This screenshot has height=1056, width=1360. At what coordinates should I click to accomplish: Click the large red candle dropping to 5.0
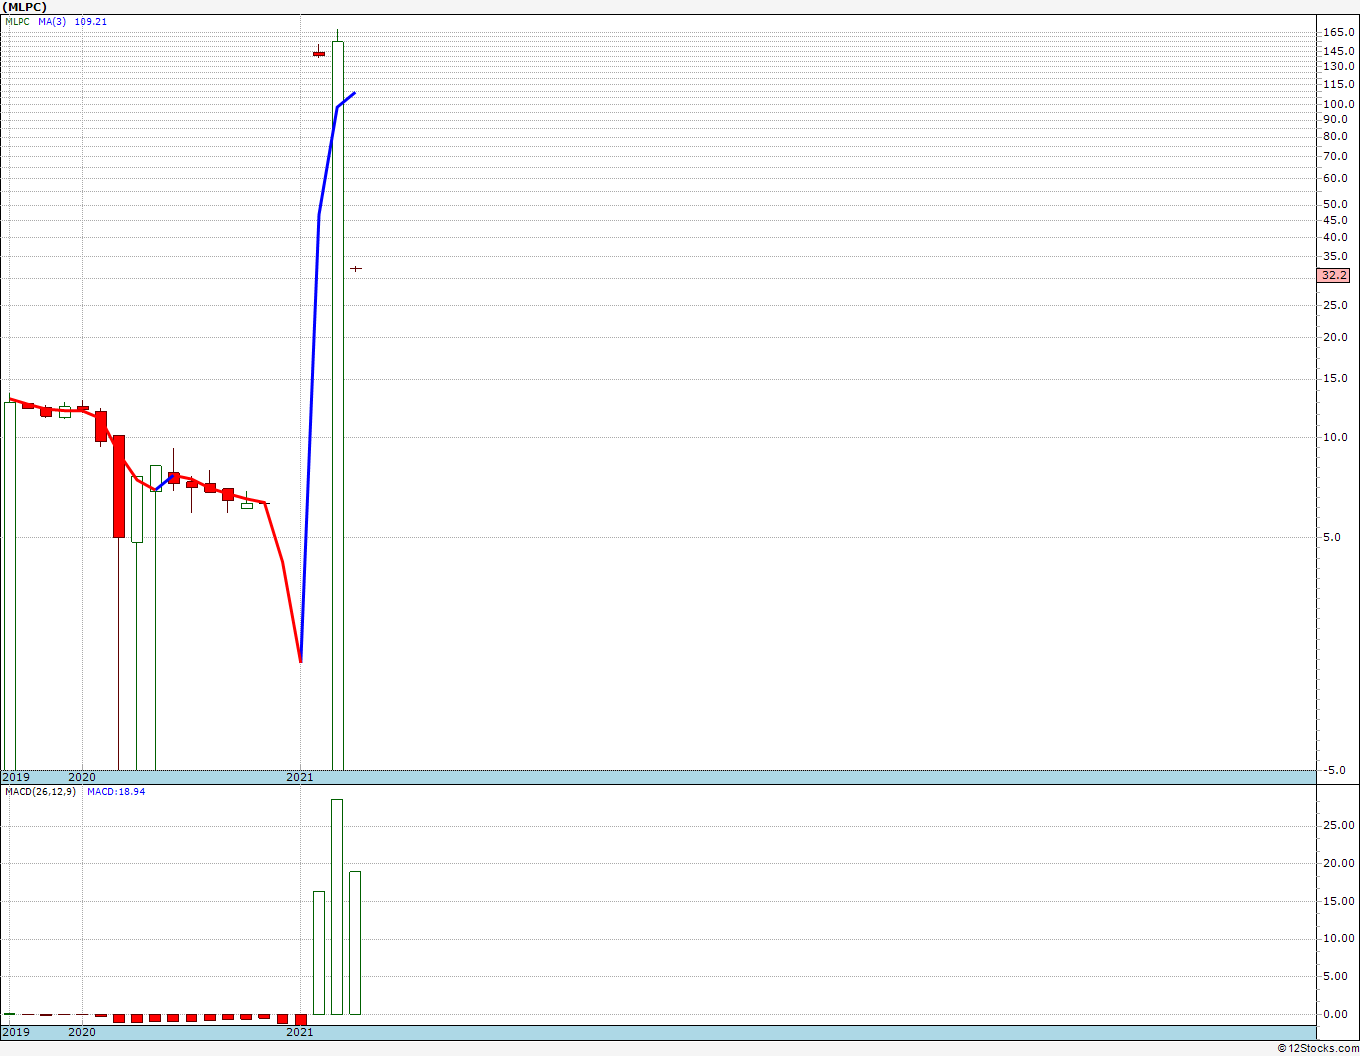(x=119, y=486)
